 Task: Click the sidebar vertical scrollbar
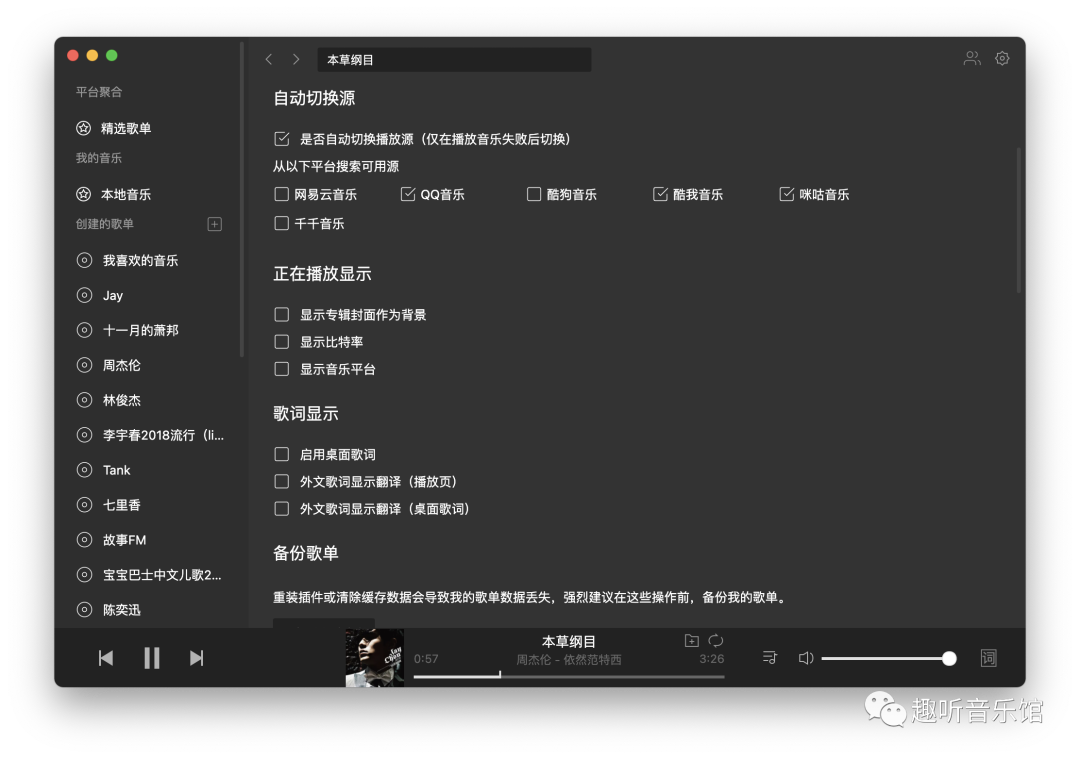click(x=242, y=200)
